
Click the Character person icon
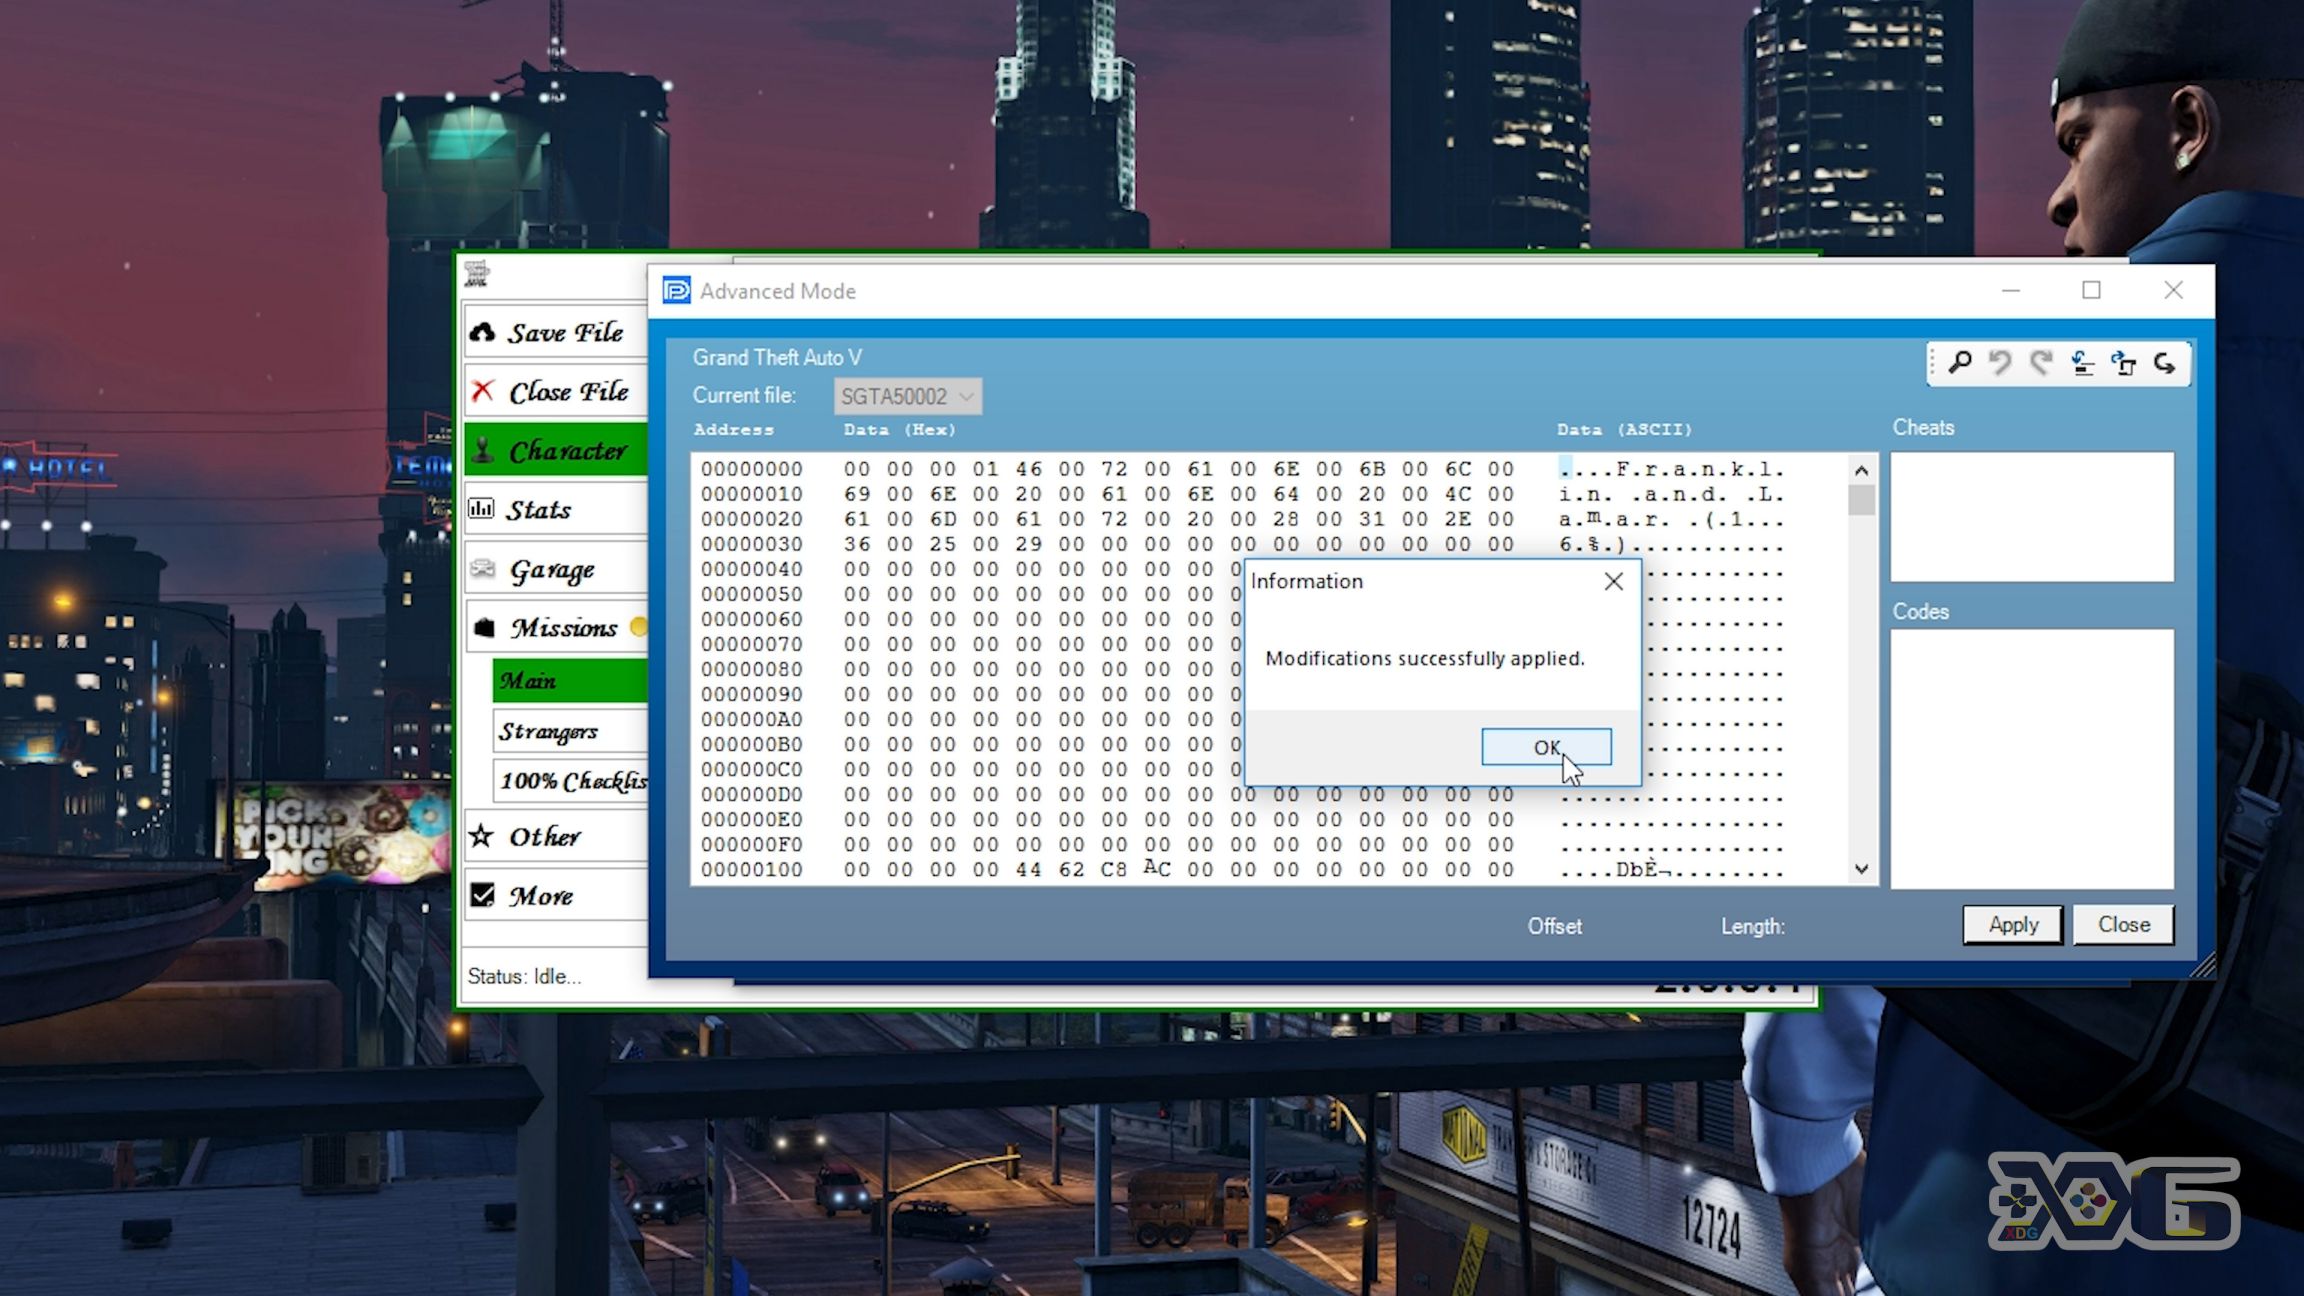tap(483, 450)
